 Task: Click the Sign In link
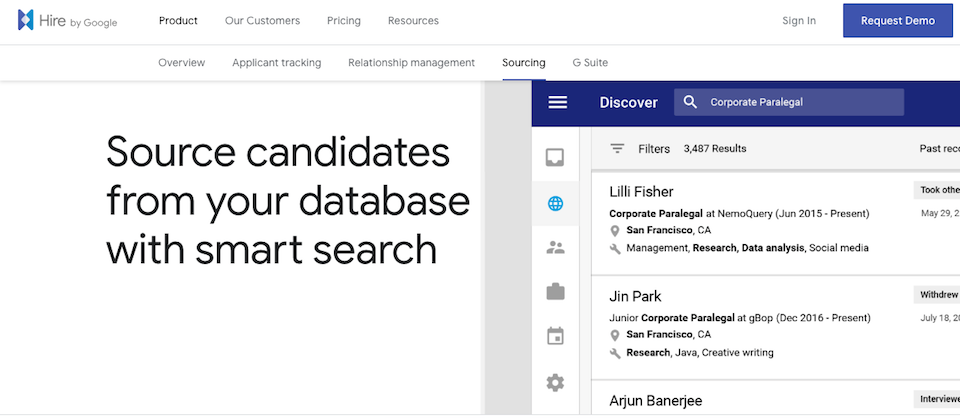pos(799,21)
